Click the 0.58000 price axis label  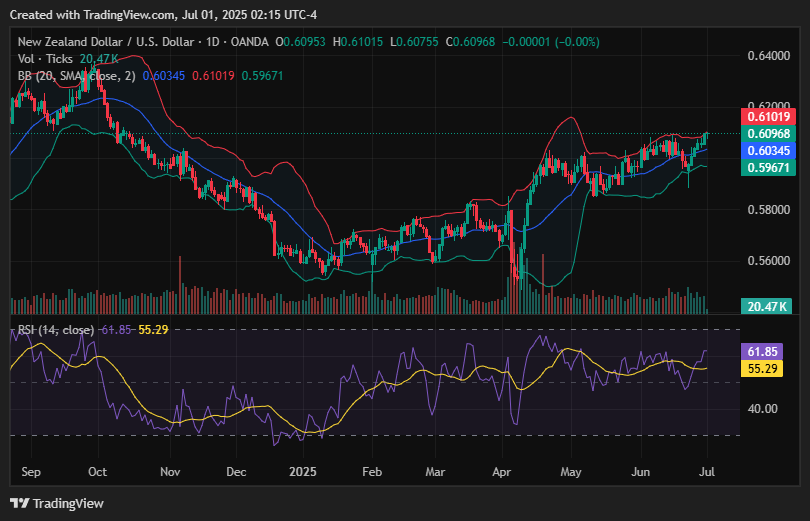pos(769,210)
